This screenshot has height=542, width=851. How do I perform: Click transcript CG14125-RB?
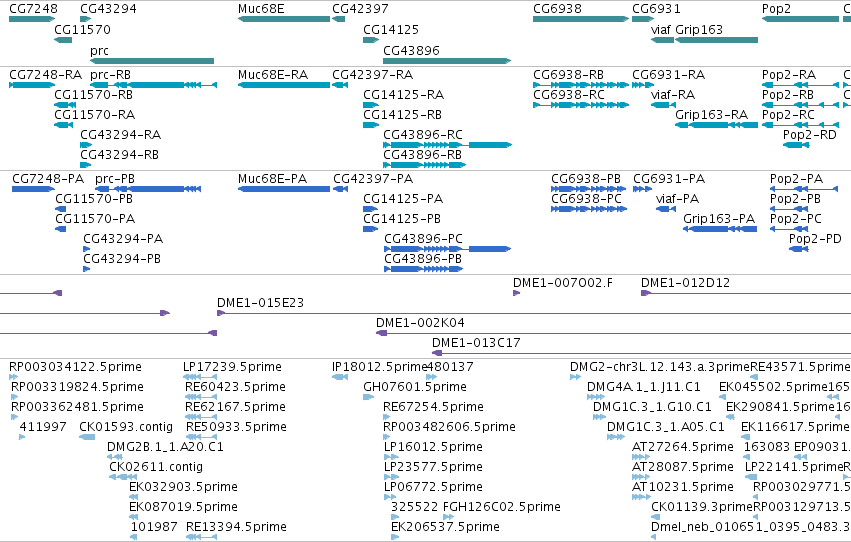(x=371, y=125)
